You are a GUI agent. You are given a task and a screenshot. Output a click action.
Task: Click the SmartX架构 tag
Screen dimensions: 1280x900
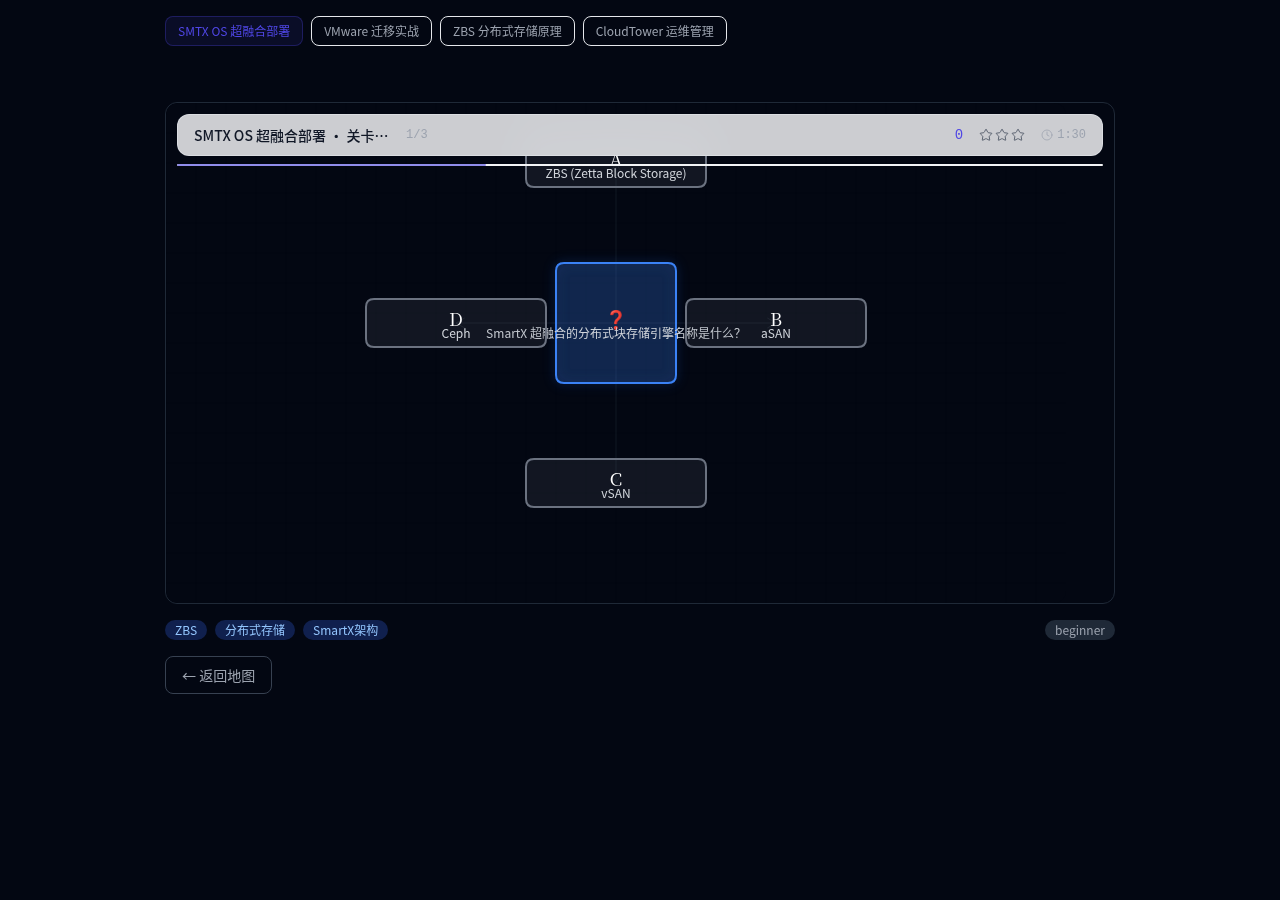click(x=345, y=630)
